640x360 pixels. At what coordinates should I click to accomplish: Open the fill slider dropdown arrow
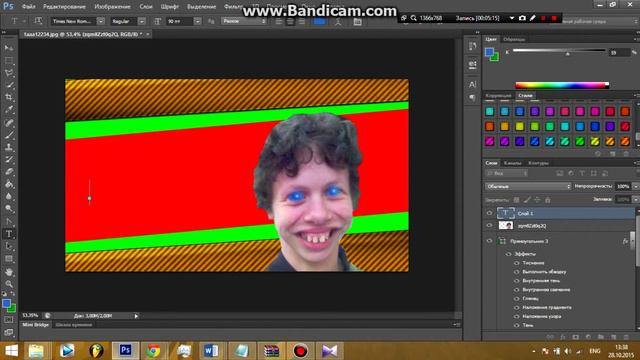pyautogui.click(x=635, y=200)
